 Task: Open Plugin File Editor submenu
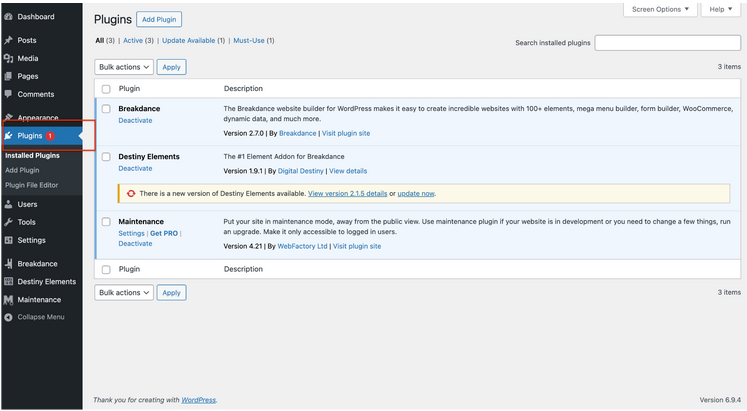(x=31, y=185)
